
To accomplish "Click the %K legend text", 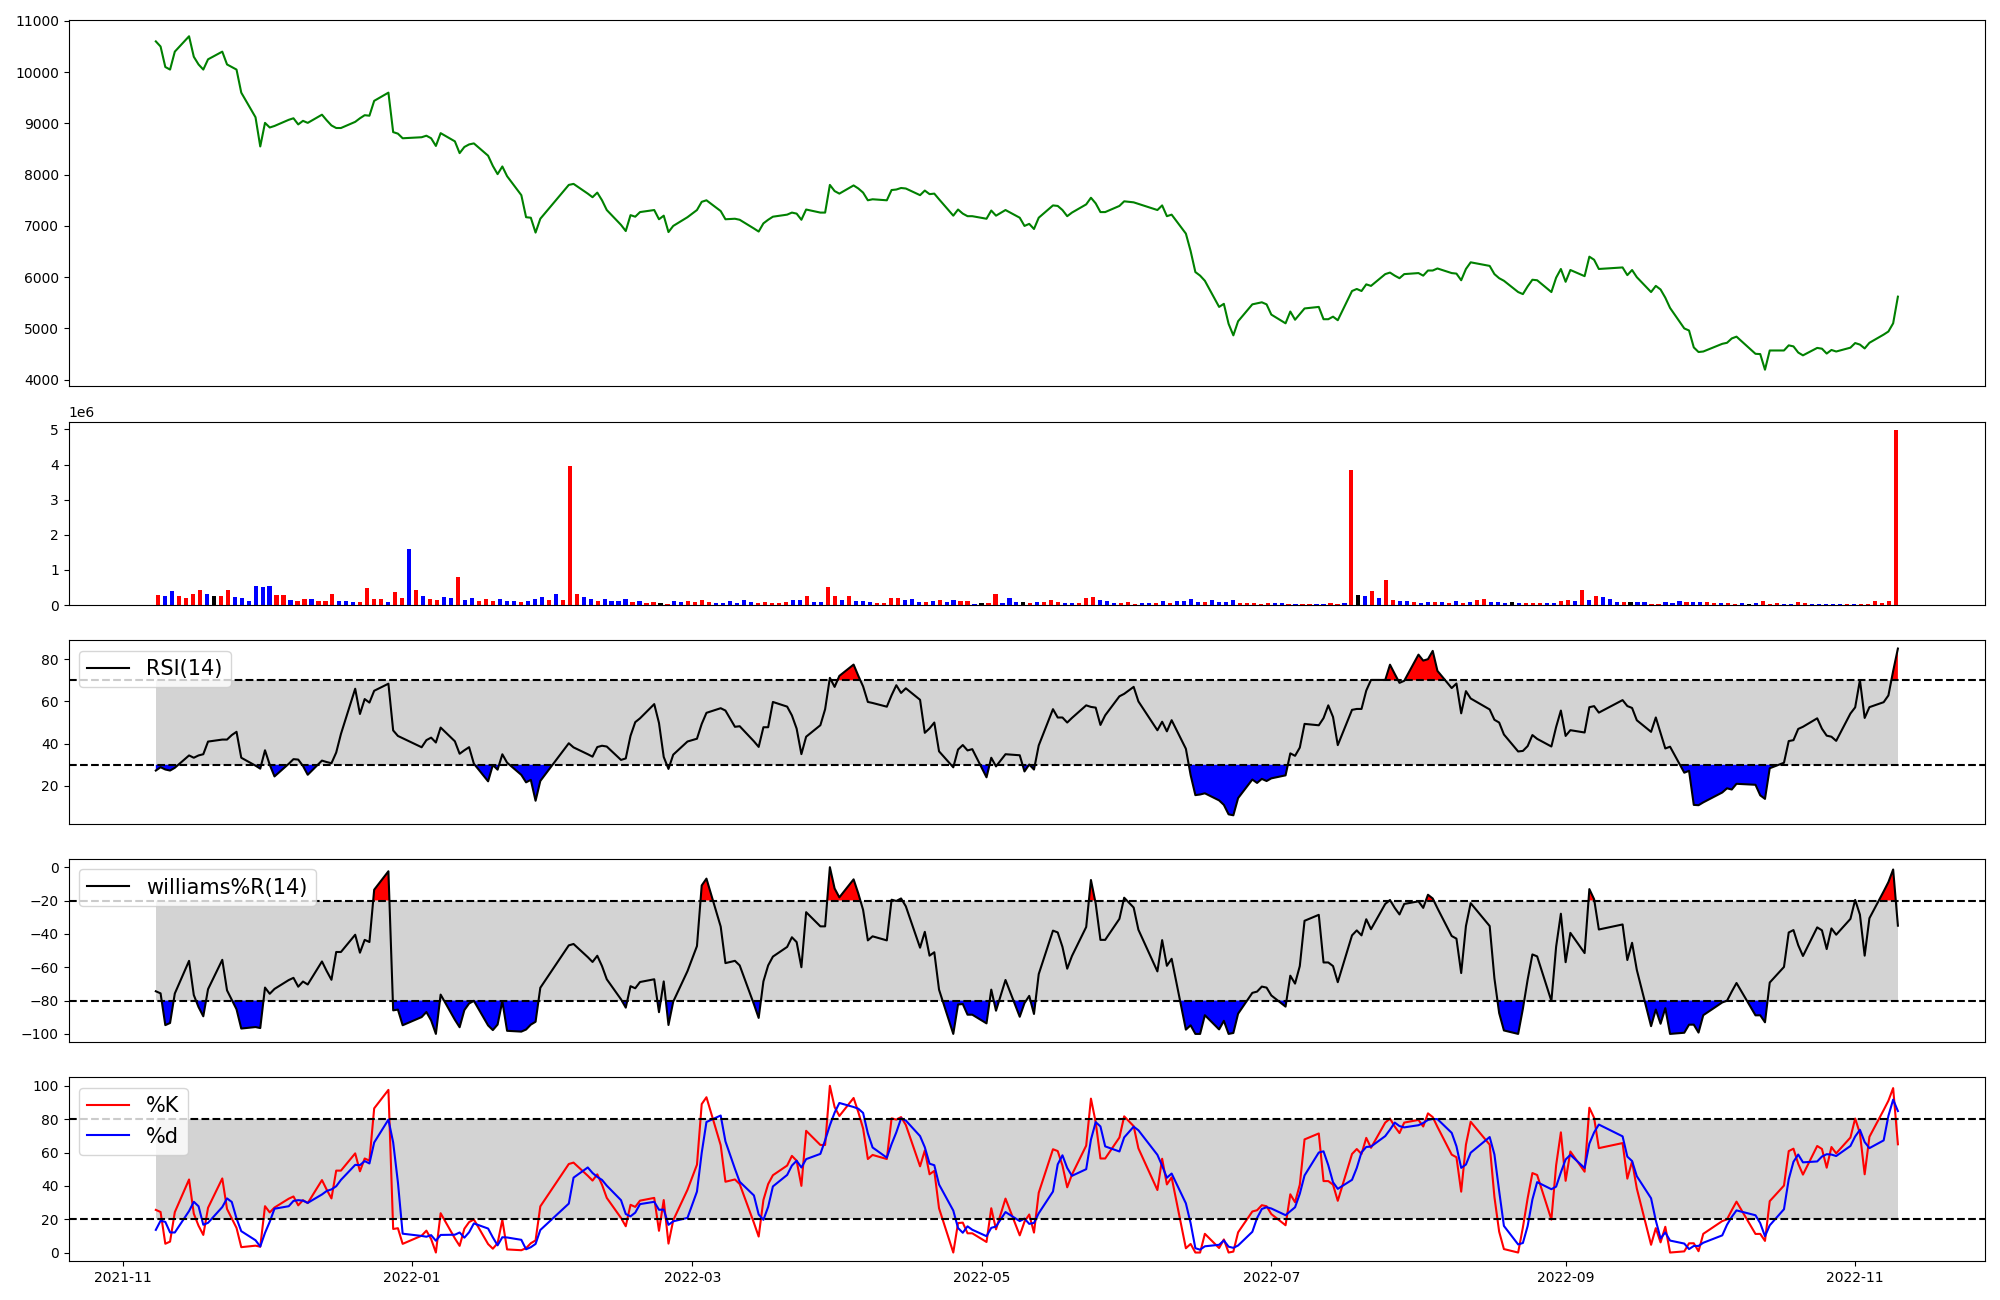I will 162,1105.
